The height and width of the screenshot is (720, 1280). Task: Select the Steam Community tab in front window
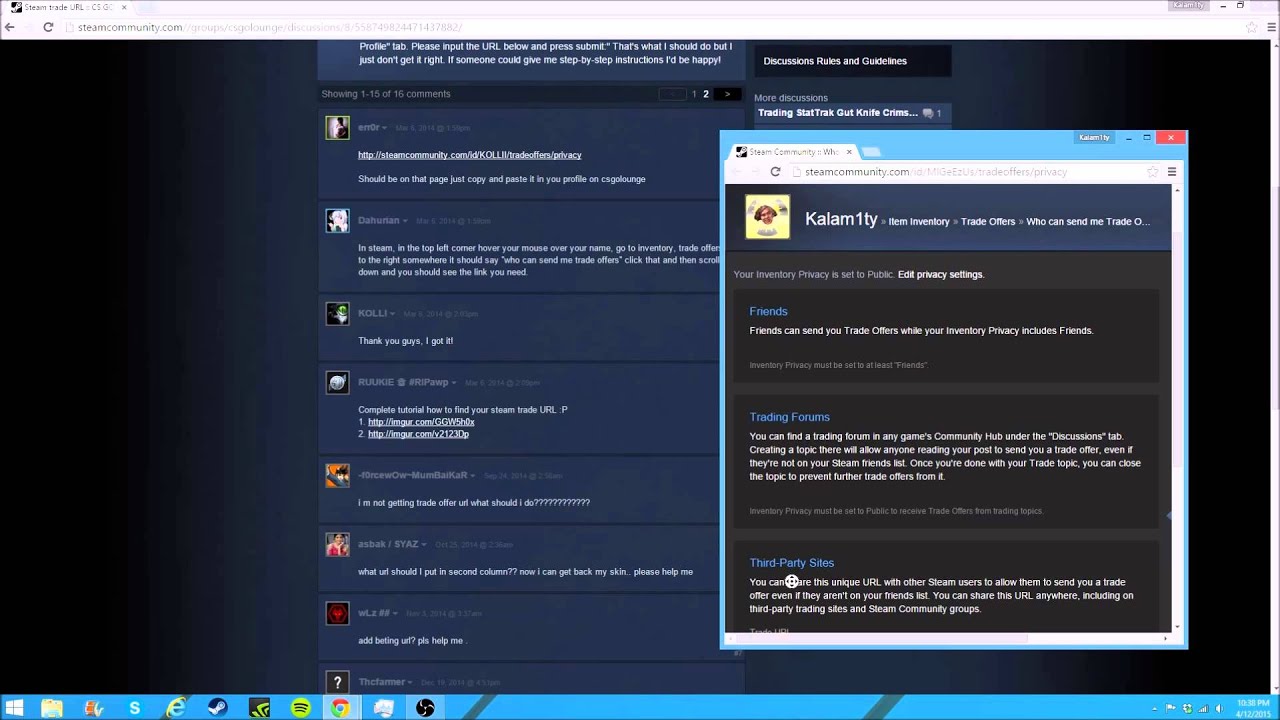pyautogui.click(x=794, y=152)
